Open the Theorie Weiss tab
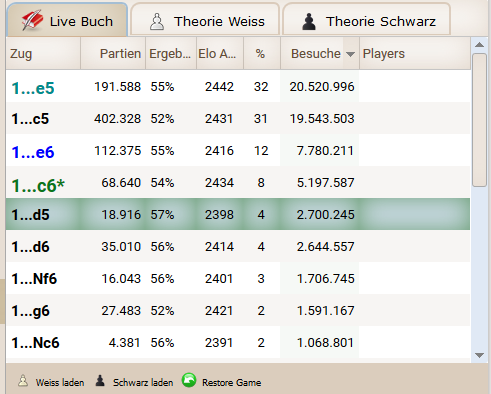 205,20
